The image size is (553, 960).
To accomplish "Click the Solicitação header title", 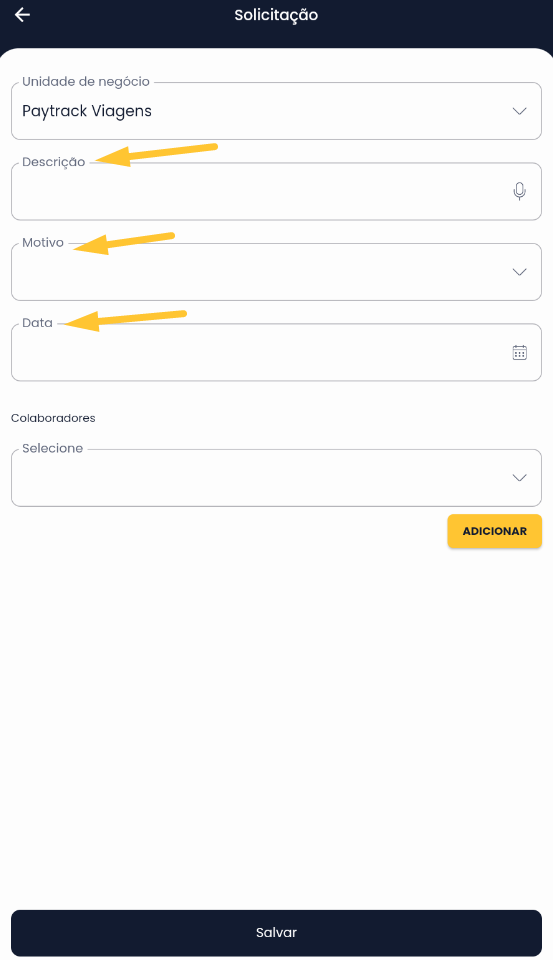I will tap(276, 15).
